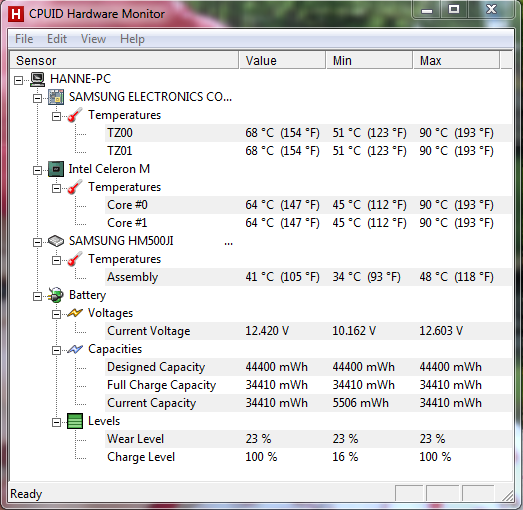This screenshot has width=523, height=510.
Task: Collapse Temperatures under SAMSUNG HM500JI
Action: (x=56, y=261)
